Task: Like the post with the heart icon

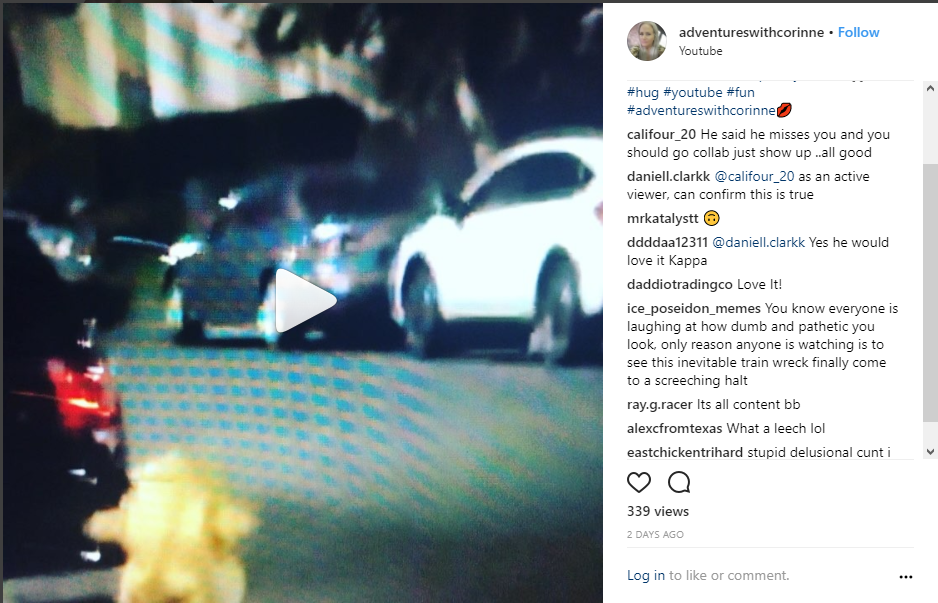Action: click(x=638, y=482)
